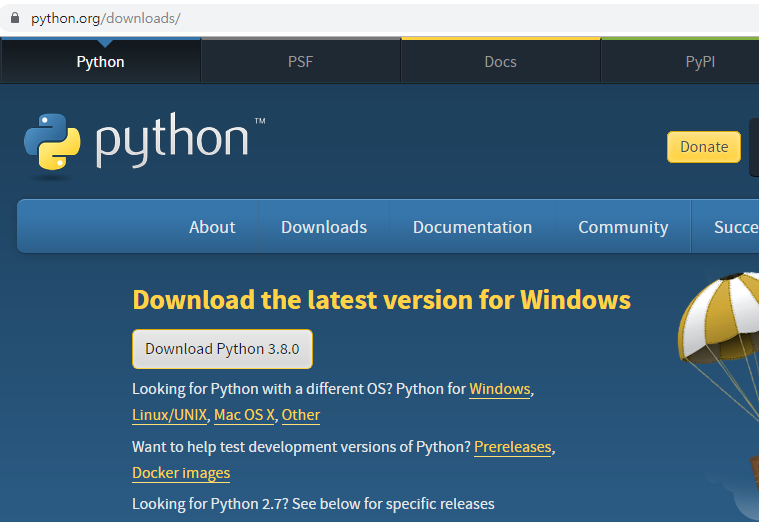Click the padlock icon in address bar
759x522 pixels.
click(15, 18)
